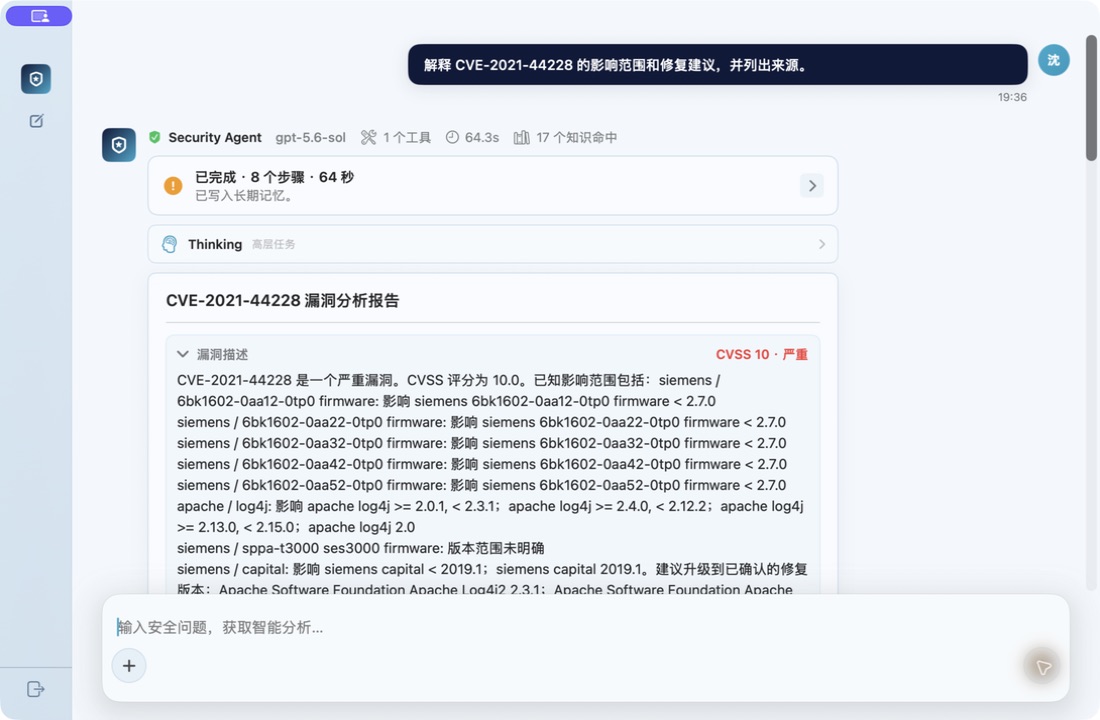Image resolution: width=1100 pixels, height=720 pixels.
Task: Click the user avatar labeled 沈
Action: tap(1054, 60)
